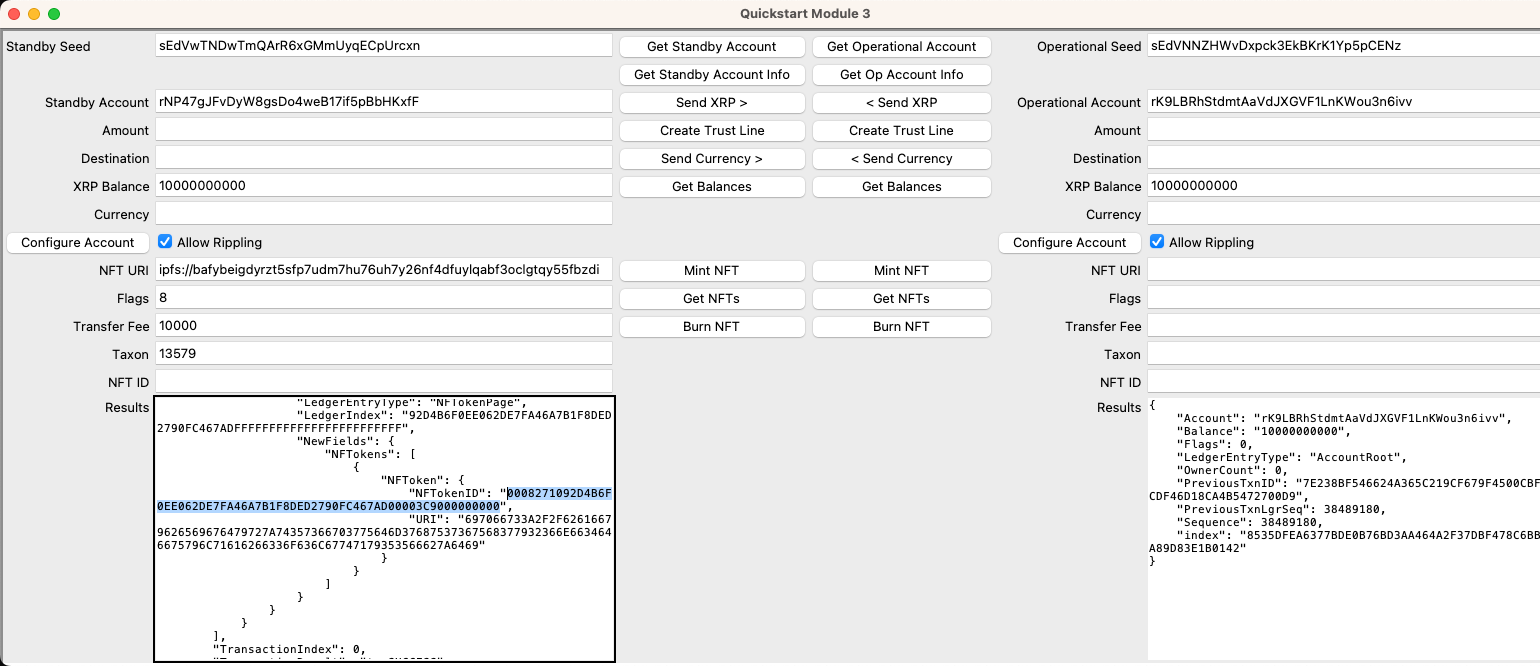This screenshot has width=1540, height=666.
Task: Uncheck the operational Allow Rippling checkbox
Action: coord(1157,242)
